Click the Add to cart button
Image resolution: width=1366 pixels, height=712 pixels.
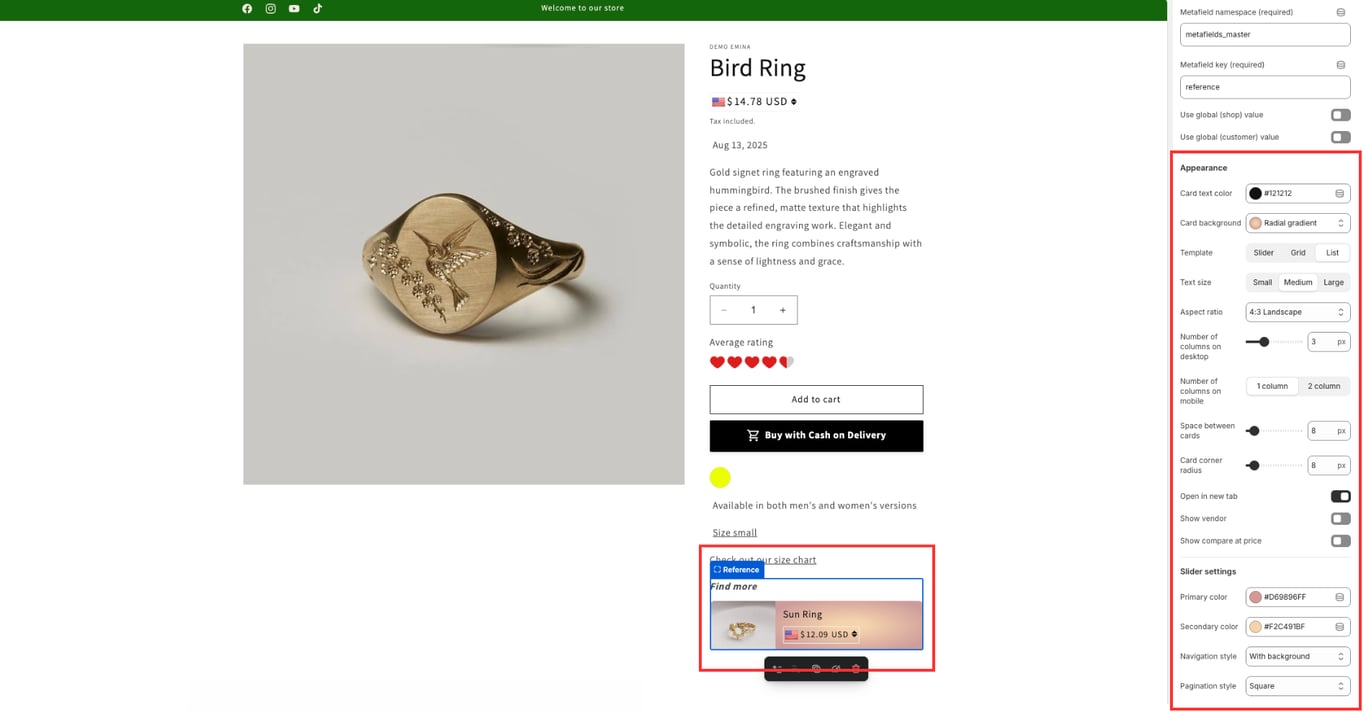[816, 399]
